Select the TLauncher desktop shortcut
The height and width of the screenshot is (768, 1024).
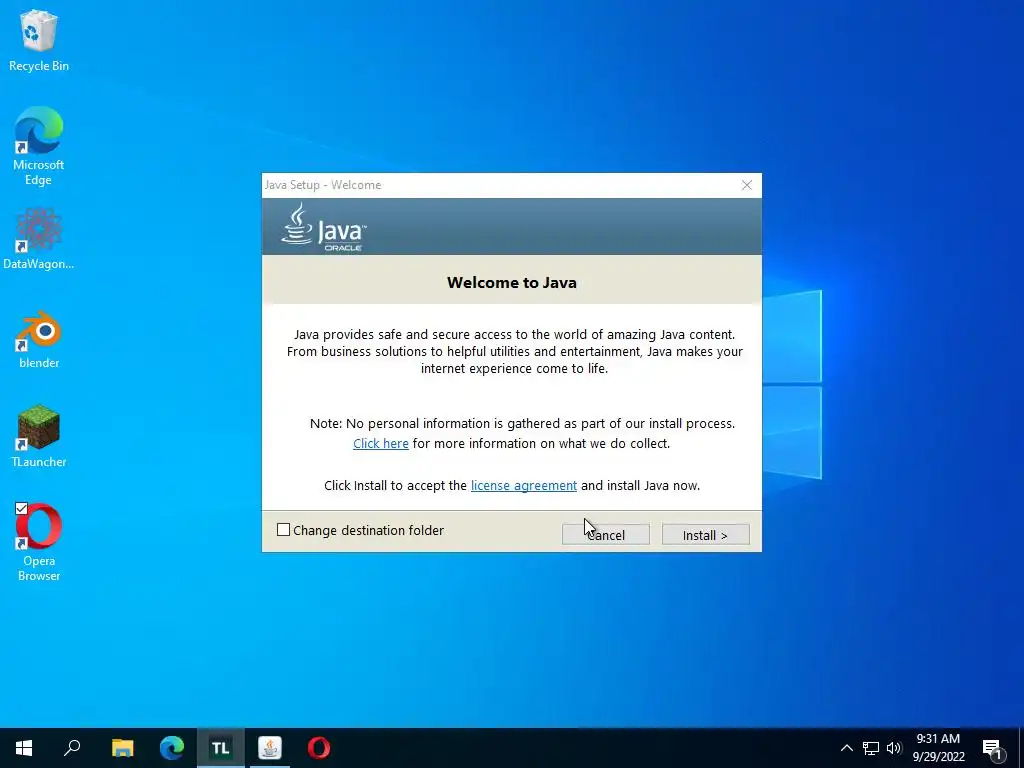coord(39,436)
